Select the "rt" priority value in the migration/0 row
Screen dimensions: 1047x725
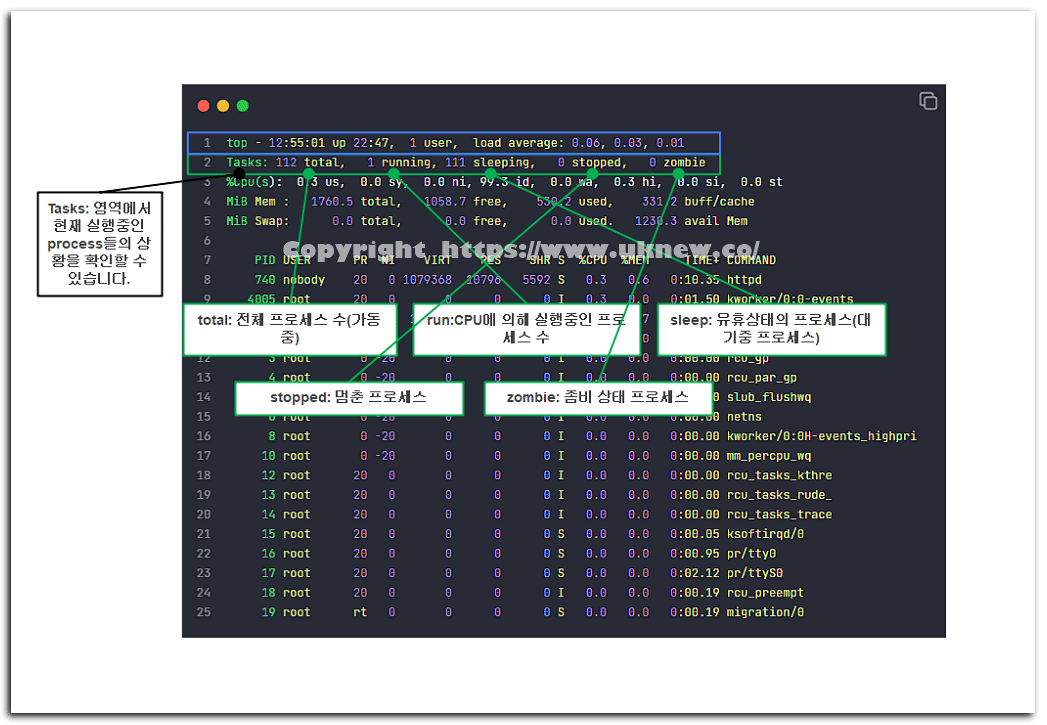pos(360,612)
